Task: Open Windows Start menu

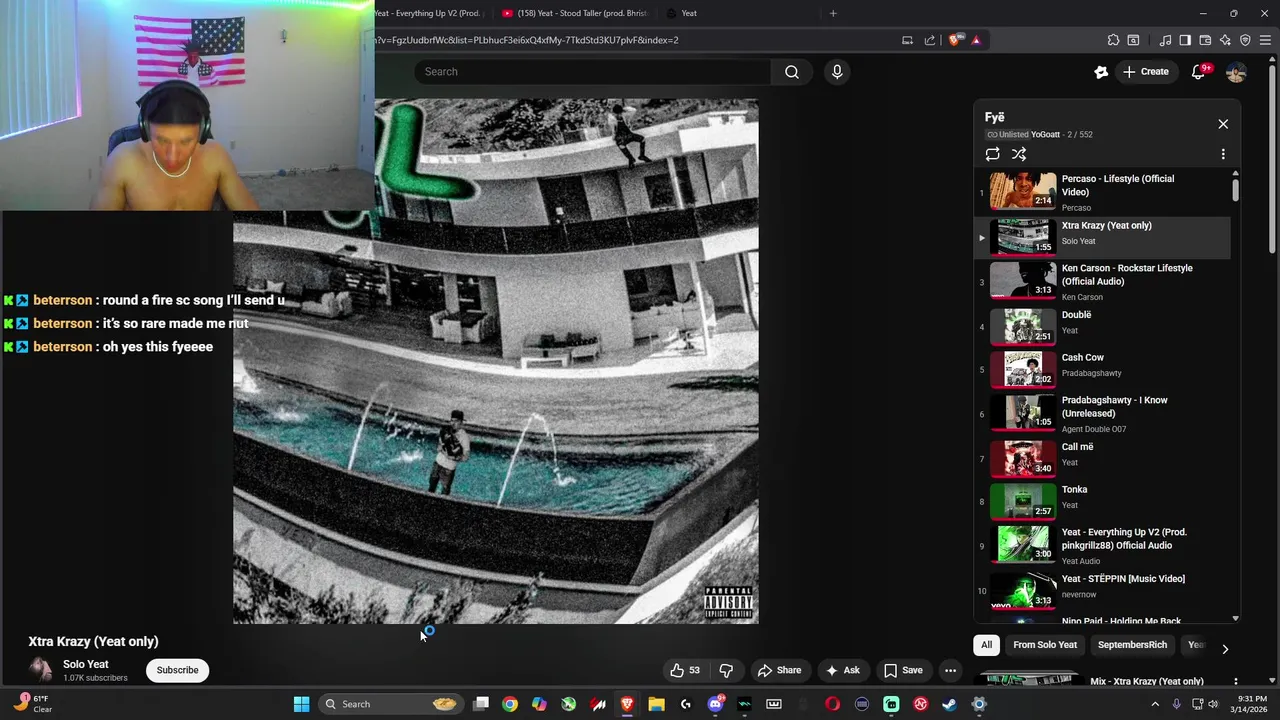Action: point(301,704)
